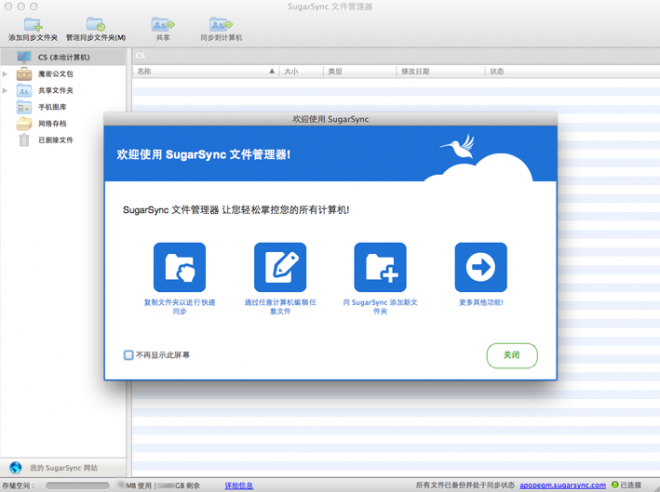The width and height of the screenshot is (660, 492).
Task: Expand the 魔密公文包 tree item
Action: [x=6, y=74]
